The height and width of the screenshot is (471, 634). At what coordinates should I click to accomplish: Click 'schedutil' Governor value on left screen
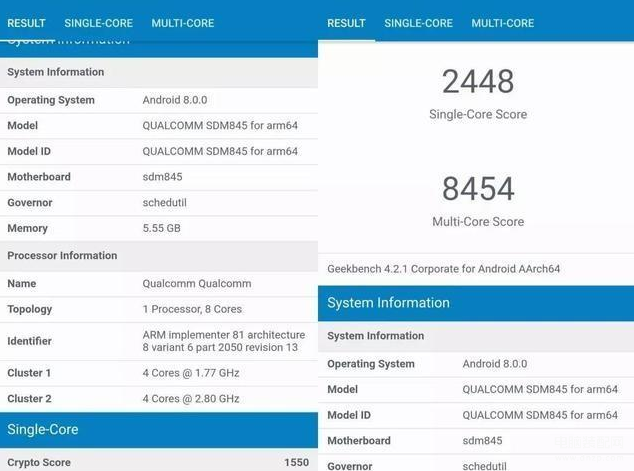click(x=165, y=203)
